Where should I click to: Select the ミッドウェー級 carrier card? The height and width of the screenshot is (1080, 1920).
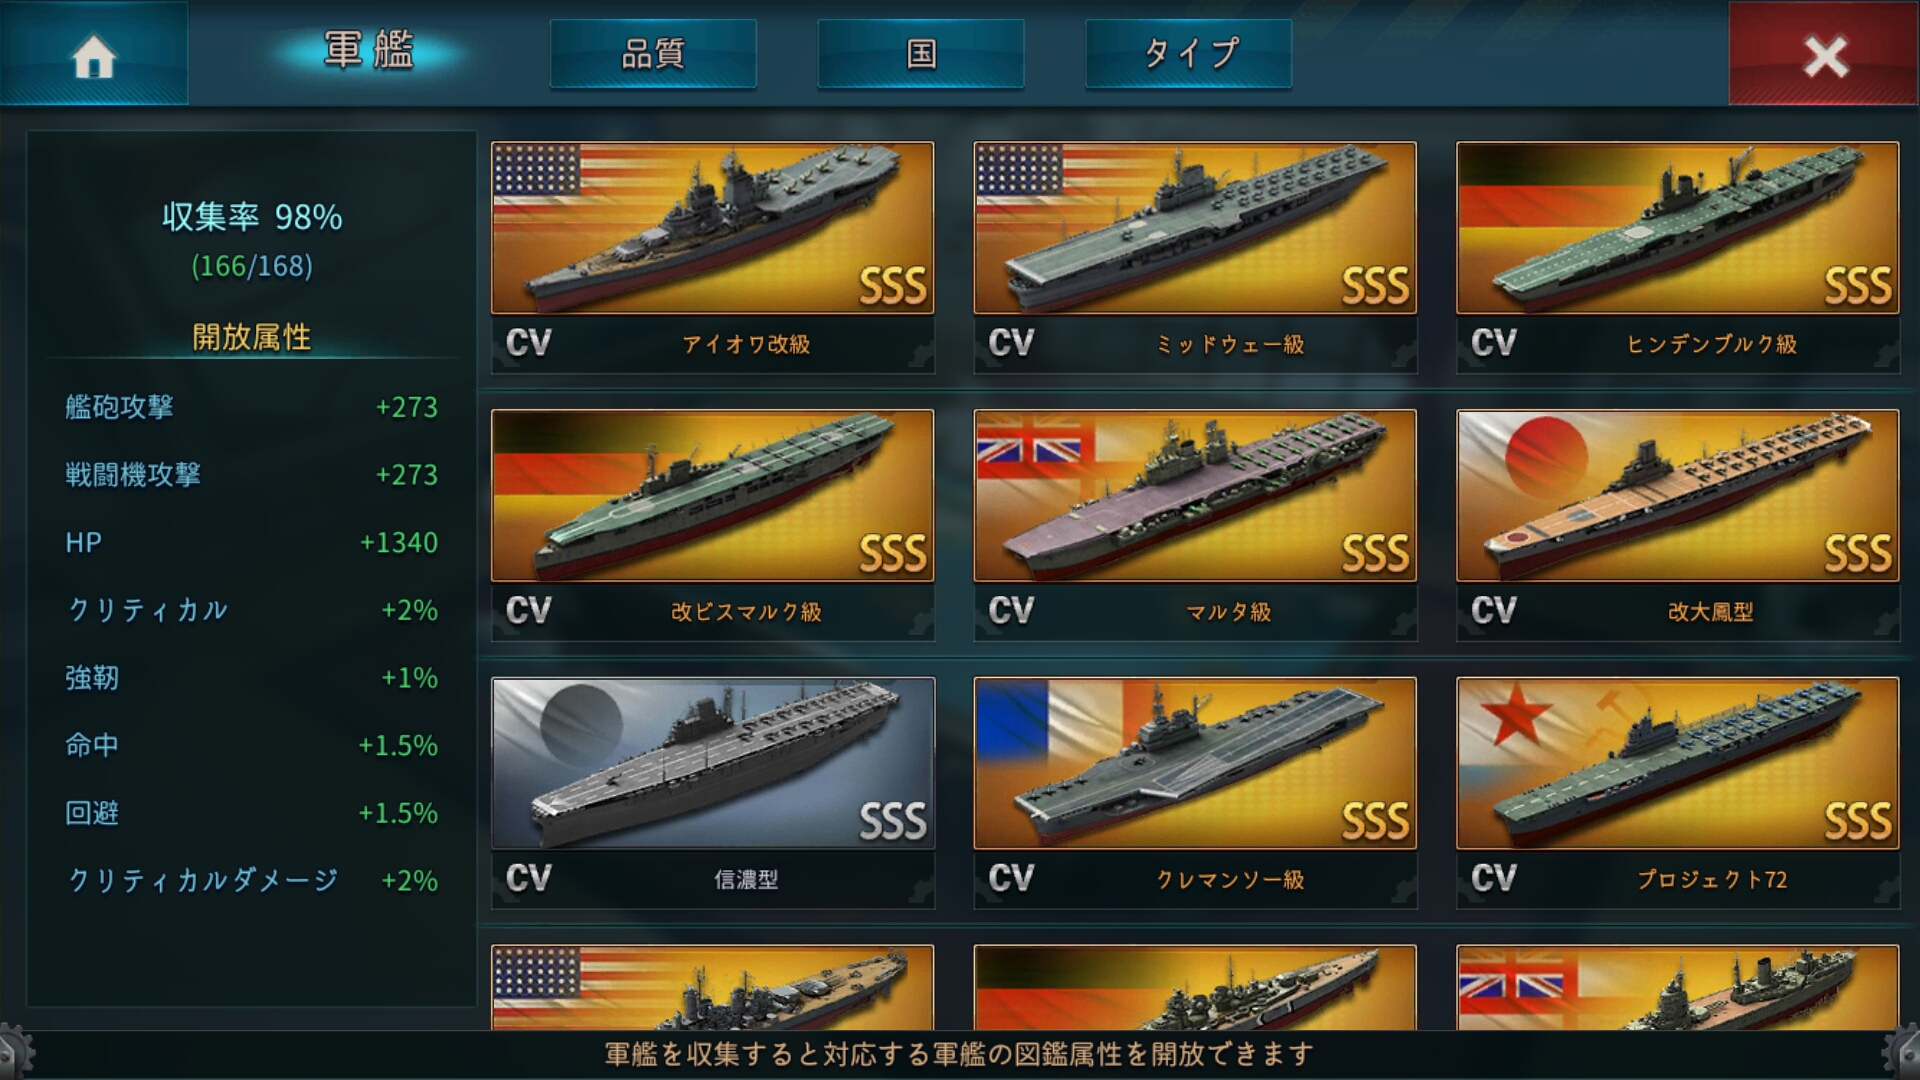1195,257
